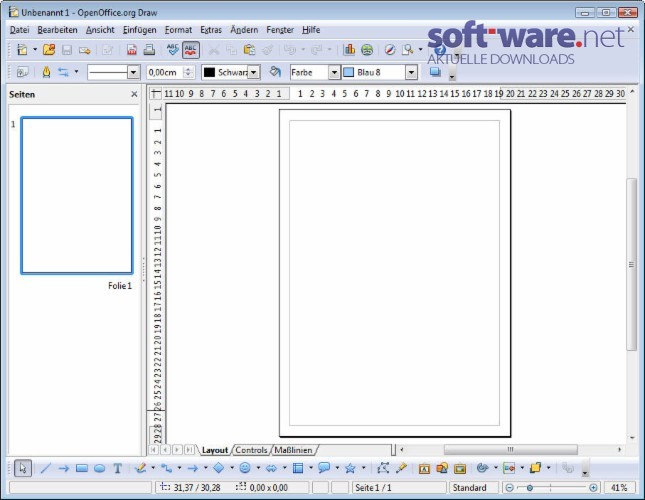Image resolution: width=645 pixels, height=500 pixels.
Task: Select the block arrows tool
Action: click(271, 468)
